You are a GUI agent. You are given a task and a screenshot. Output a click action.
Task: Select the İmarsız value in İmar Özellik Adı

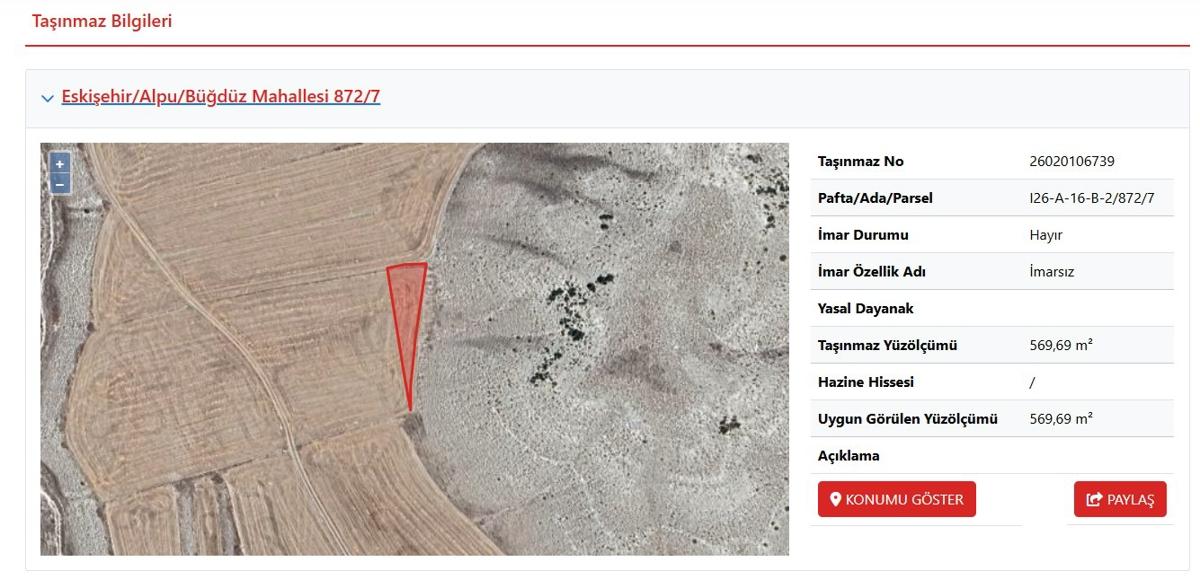point(1051,272)
